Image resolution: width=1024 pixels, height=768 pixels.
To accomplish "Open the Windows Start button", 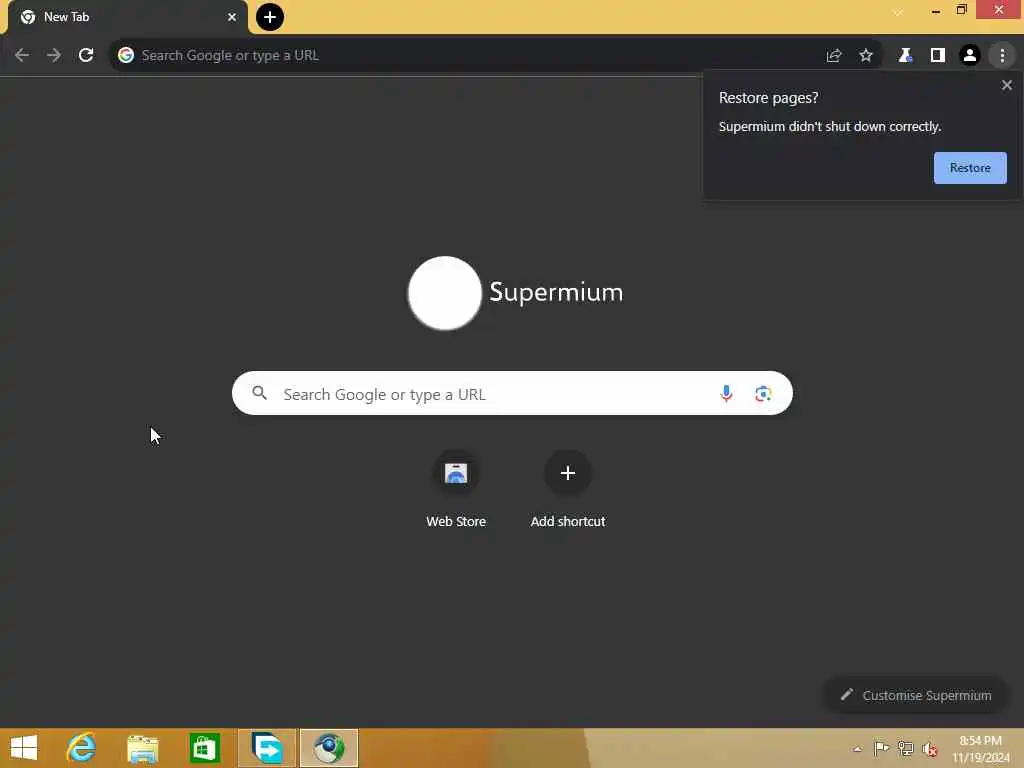I will 24,748.
